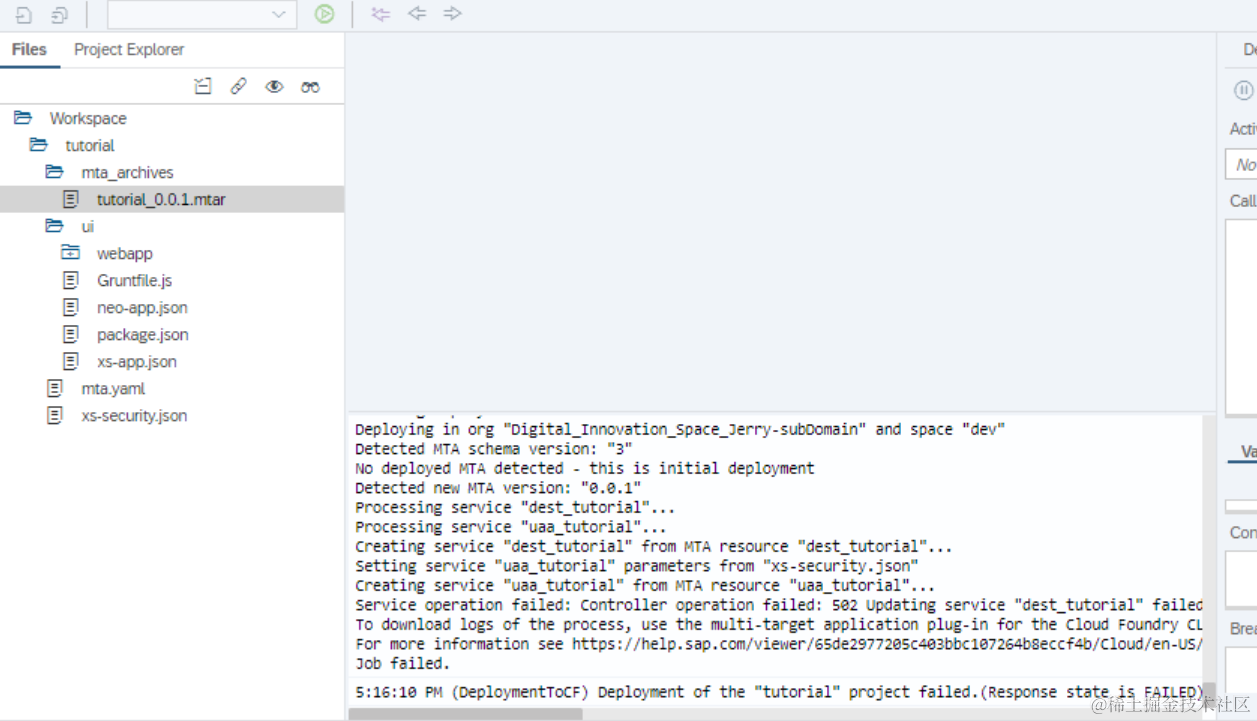This screenshot has height=721, width=1257.
Task: Collapse the Workspace root folder
Action: pos(22,118)
